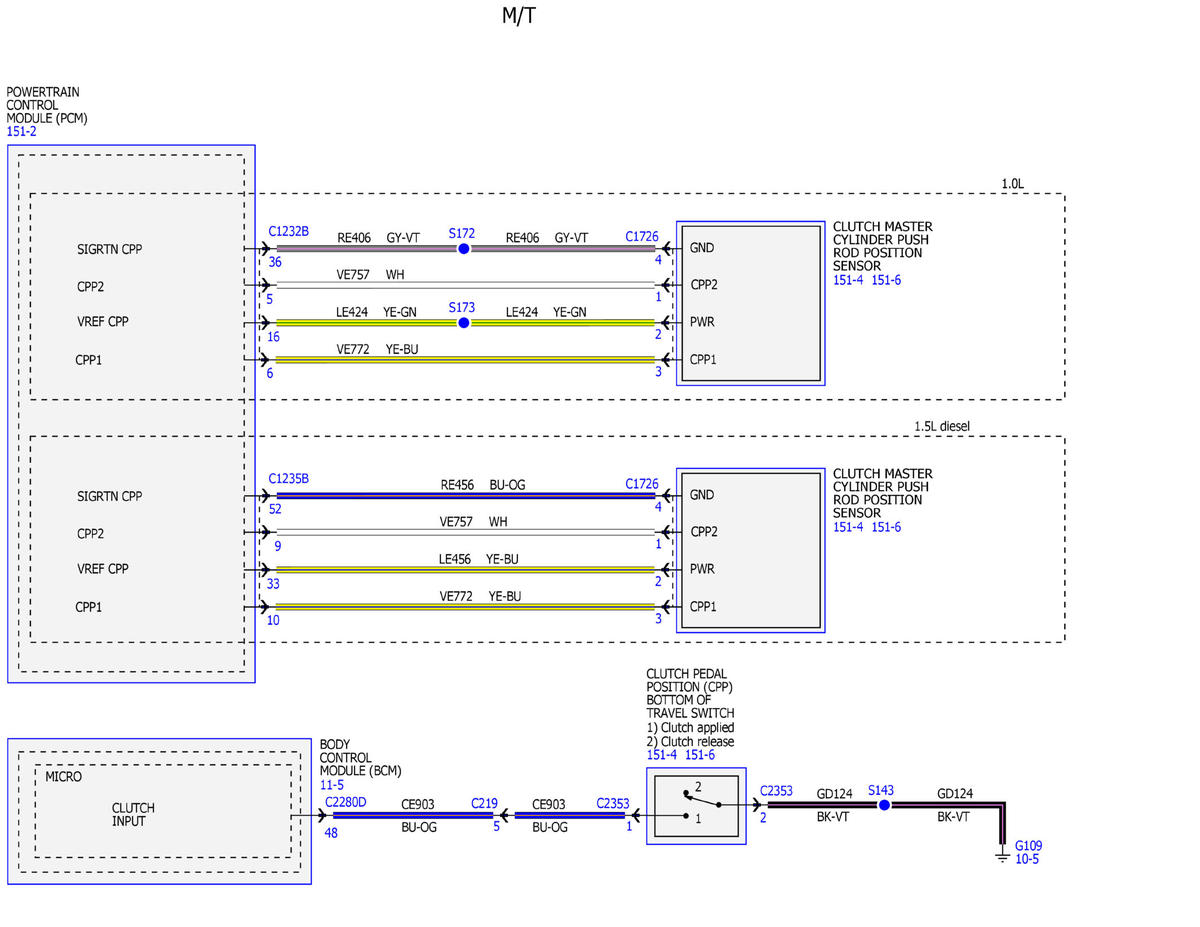The width and height of the screenshot is (1200, 927).
Task: Select connector label C1232B
Action: pos(289,231)
